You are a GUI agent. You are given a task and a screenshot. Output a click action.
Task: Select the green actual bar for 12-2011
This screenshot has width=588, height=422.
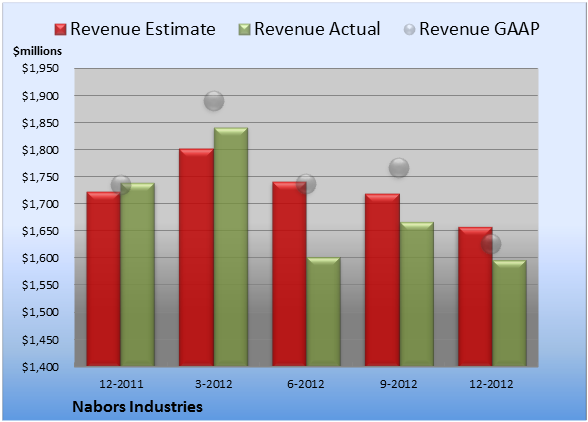pos(137,275)
